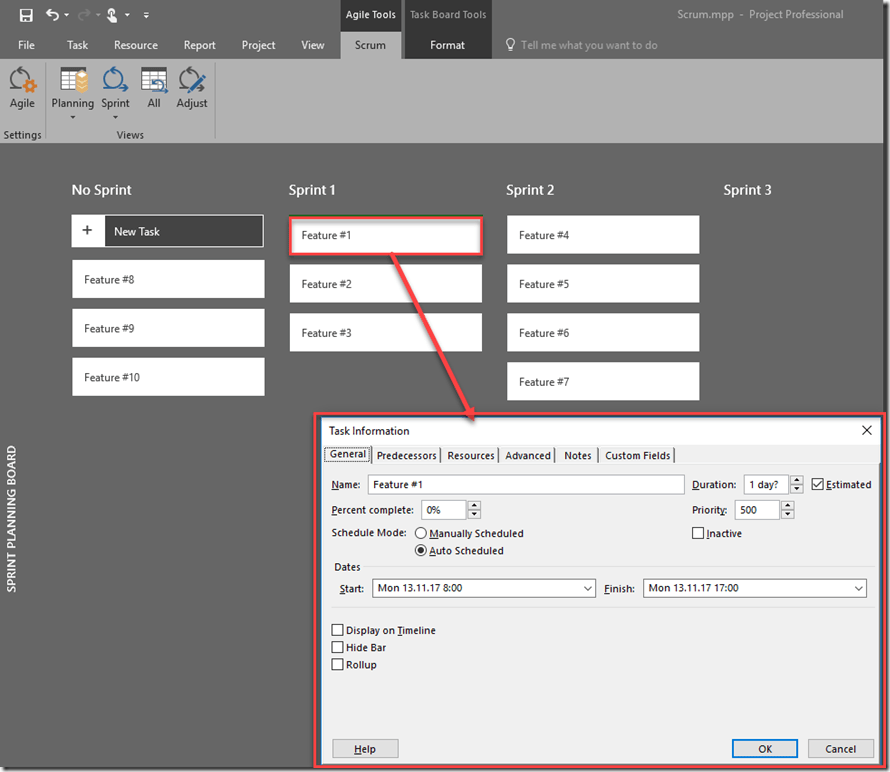Click the Undo arrow icon
Image resolution: width=890 pixels, height=772 pixels.
coord(52,15)
